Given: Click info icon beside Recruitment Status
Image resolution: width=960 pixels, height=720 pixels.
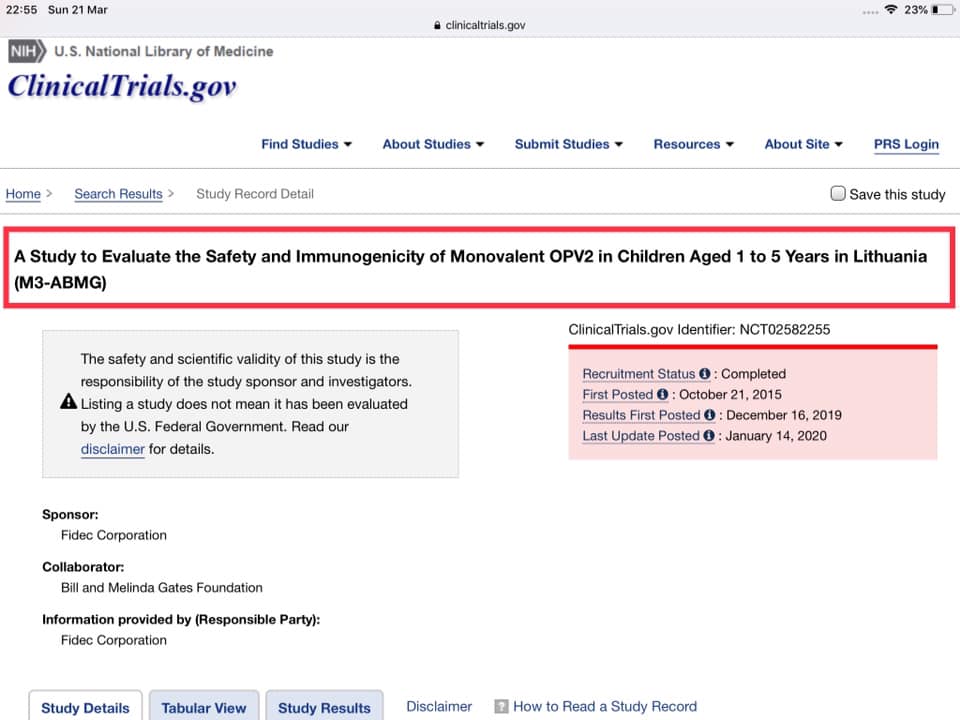Looking at the screenshot, I should [705, 373].
